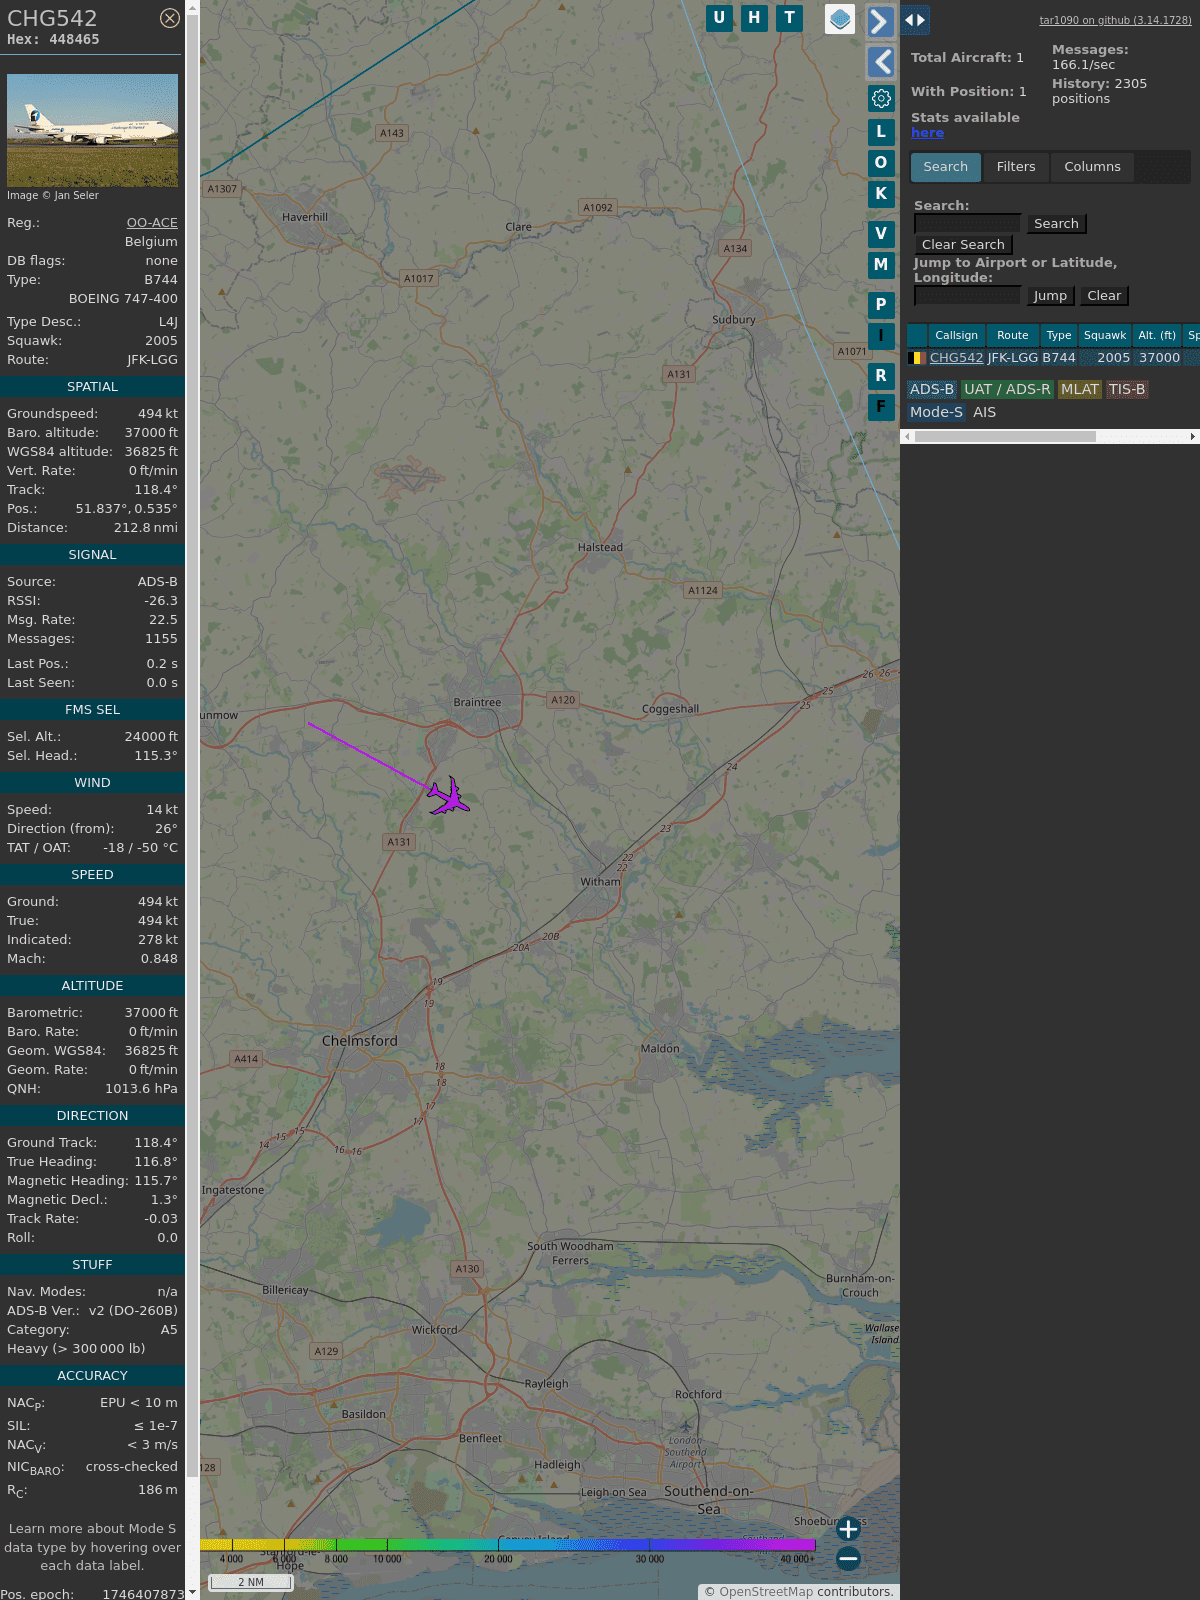This screenshot has width=1200, height=1600.
Task: Toggle sidebar with double-arrow button
Action: click(915, 19)
